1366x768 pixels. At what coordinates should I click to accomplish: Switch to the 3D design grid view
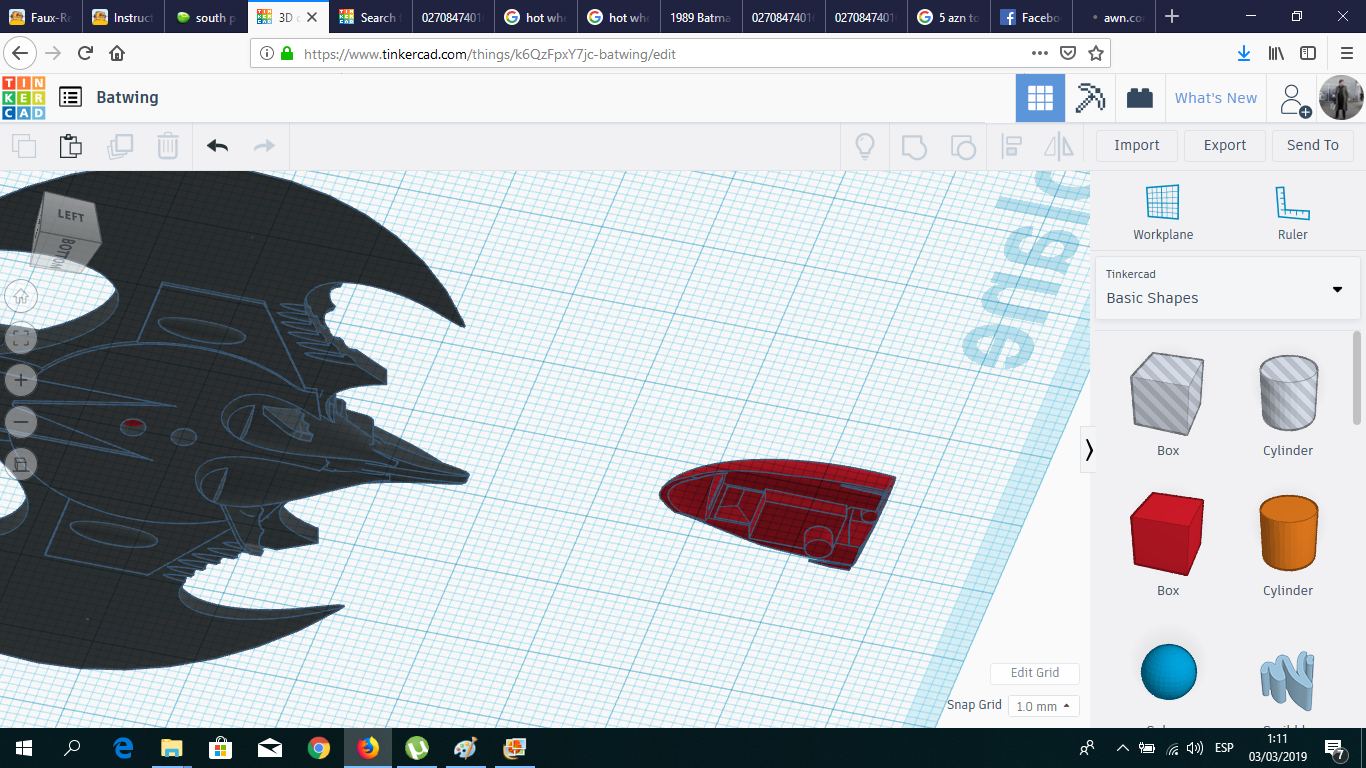[x=1040, y=98]
